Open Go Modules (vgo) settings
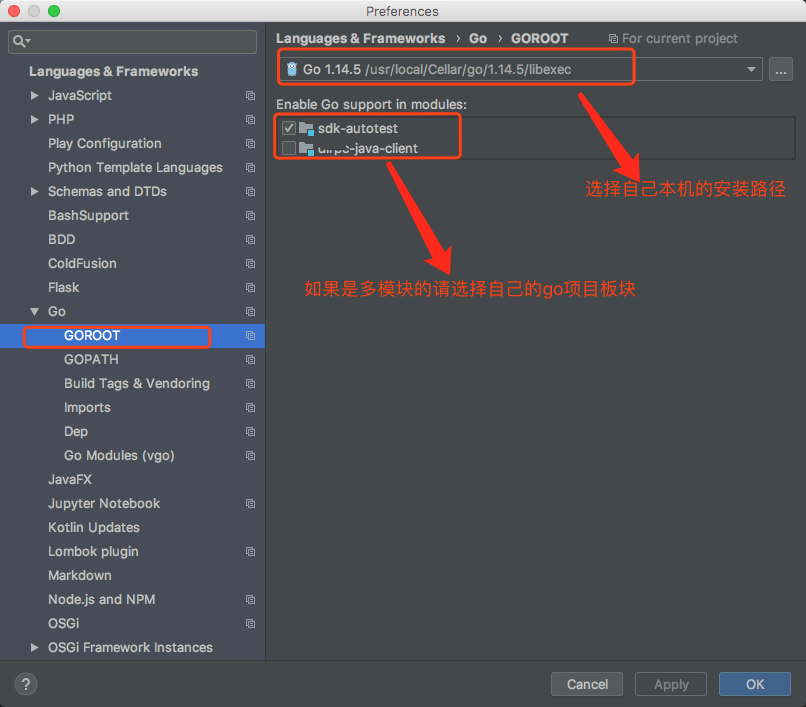Screen dimensions: 806x707 (119, 456)
